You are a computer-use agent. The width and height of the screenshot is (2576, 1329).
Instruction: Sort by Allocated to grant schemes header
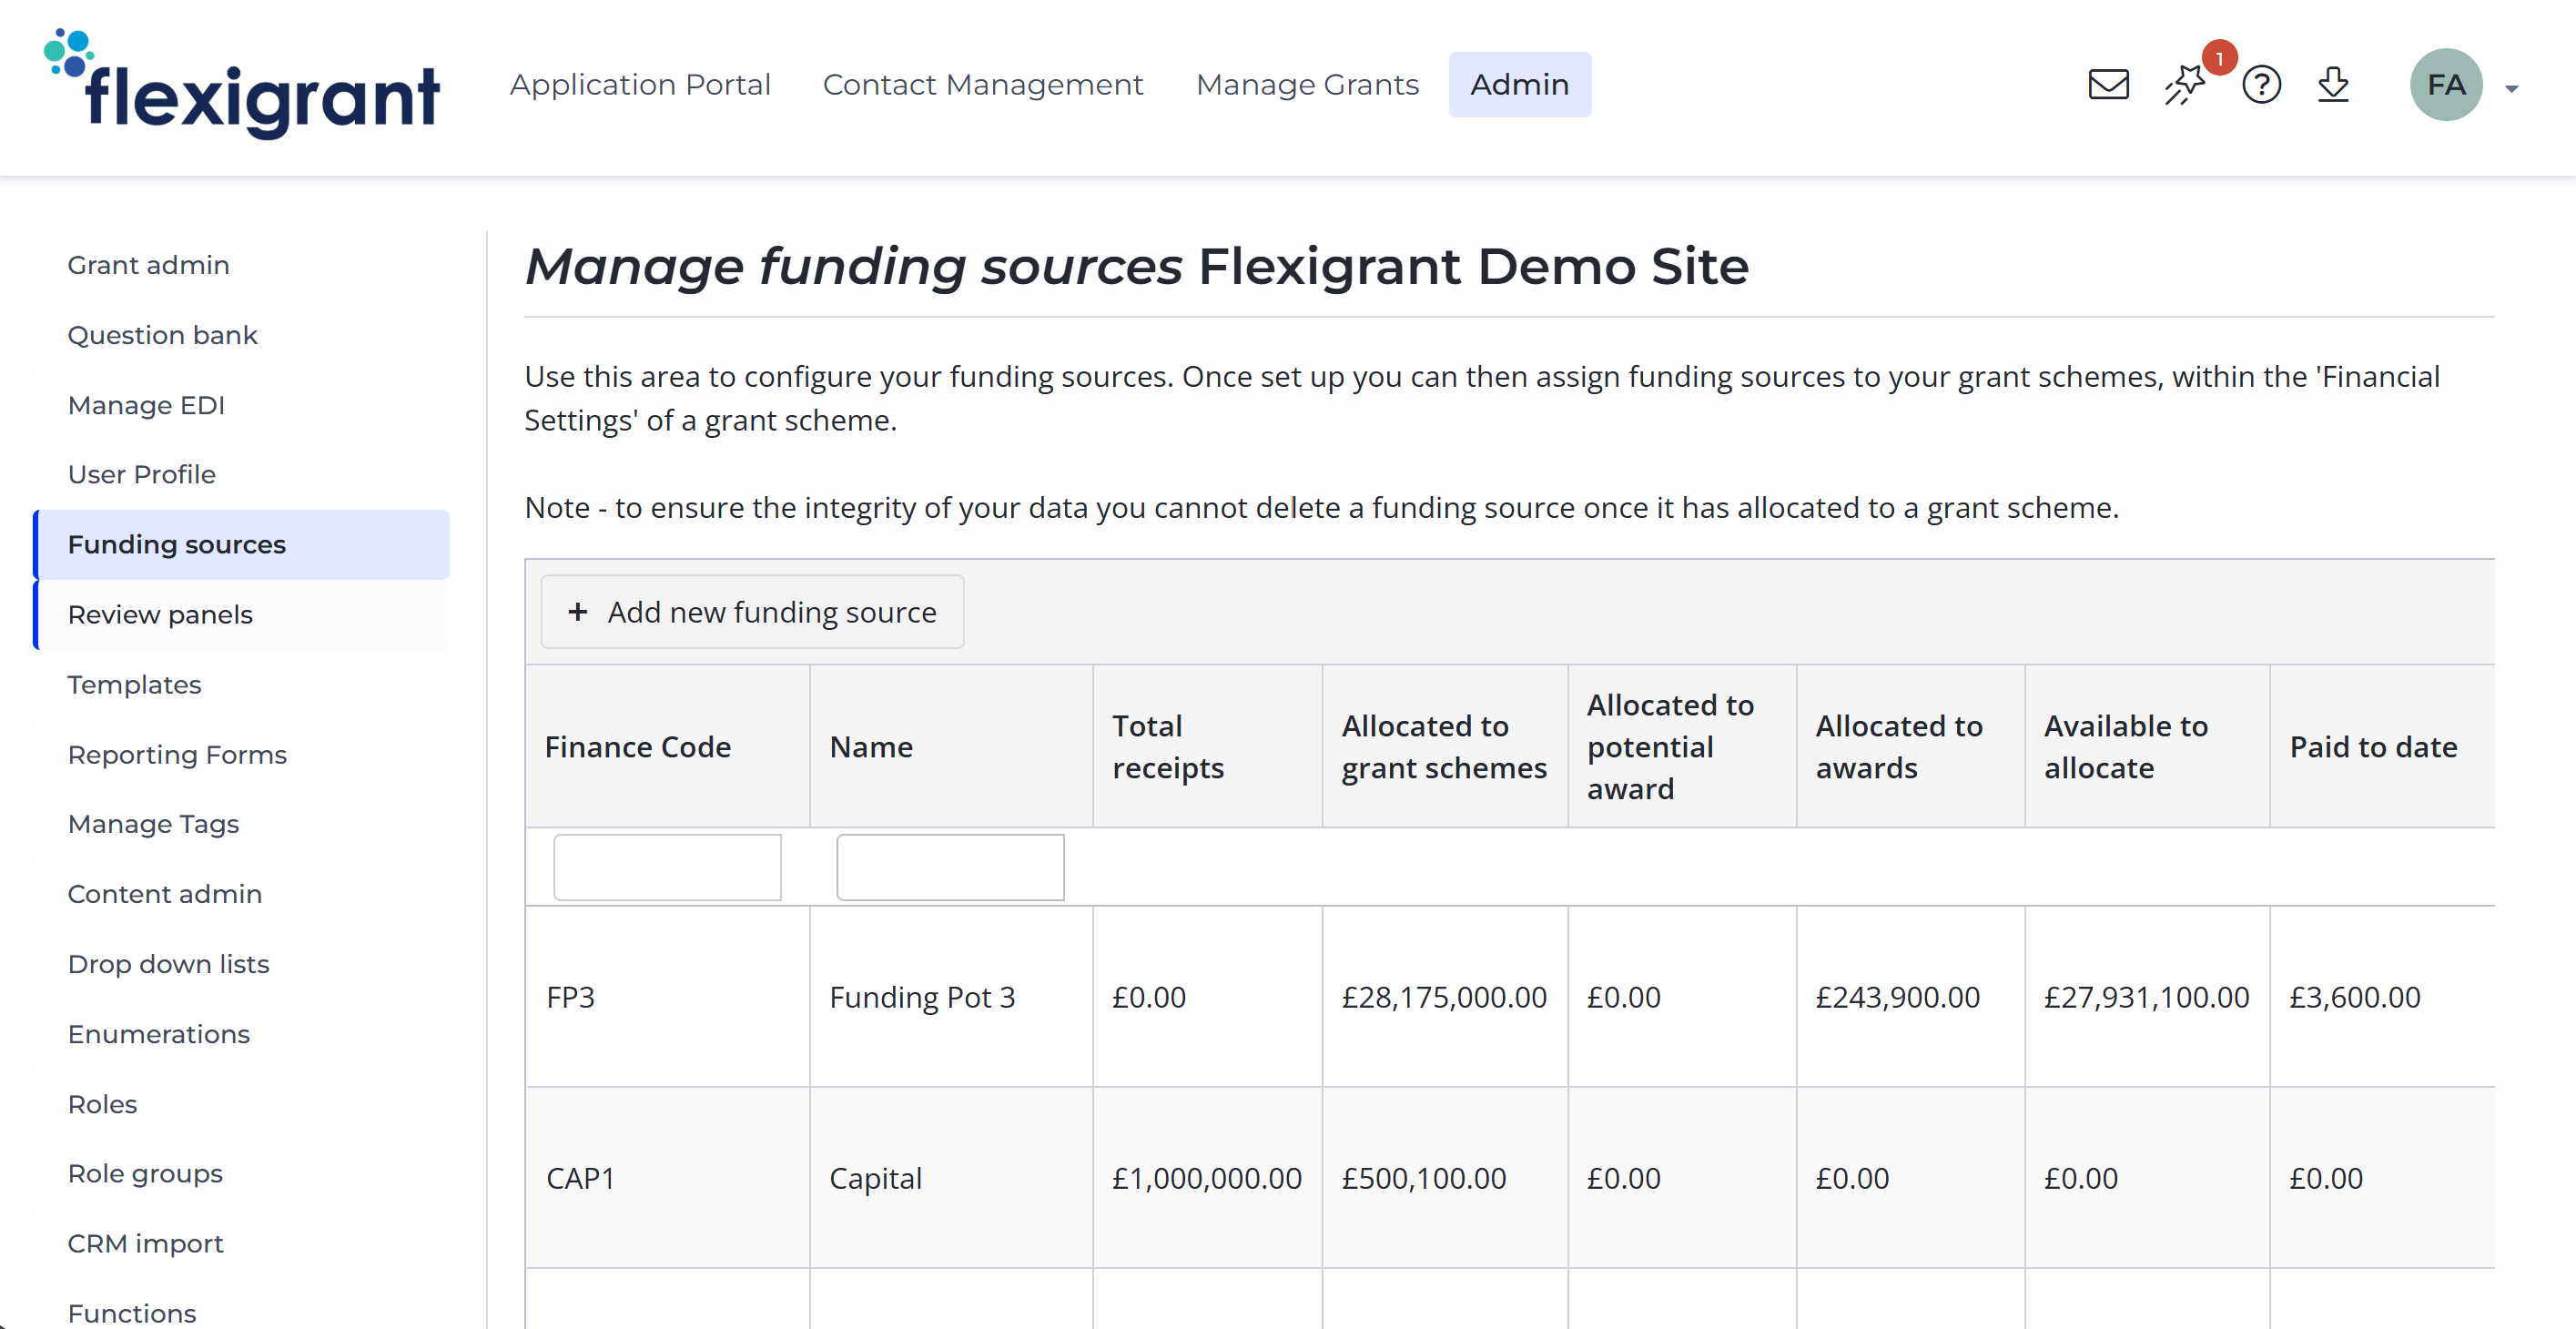click(x=1444, y=747)
